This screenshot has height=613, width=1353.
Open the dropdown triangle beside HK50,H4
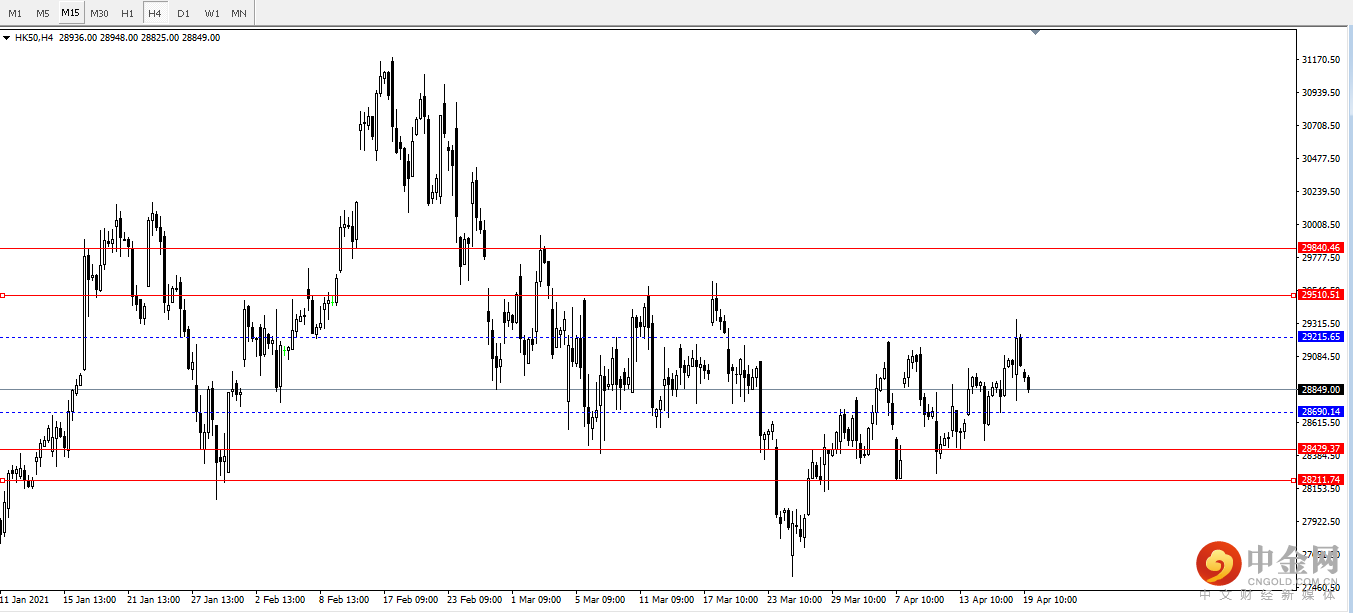point(7,38)
